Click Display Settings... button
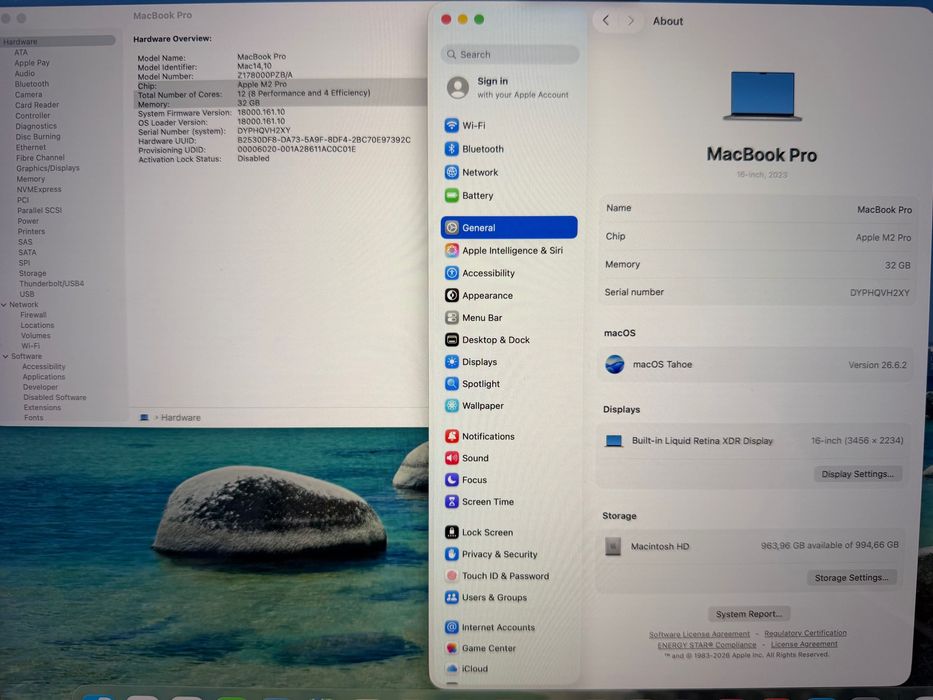 (857, 474)
